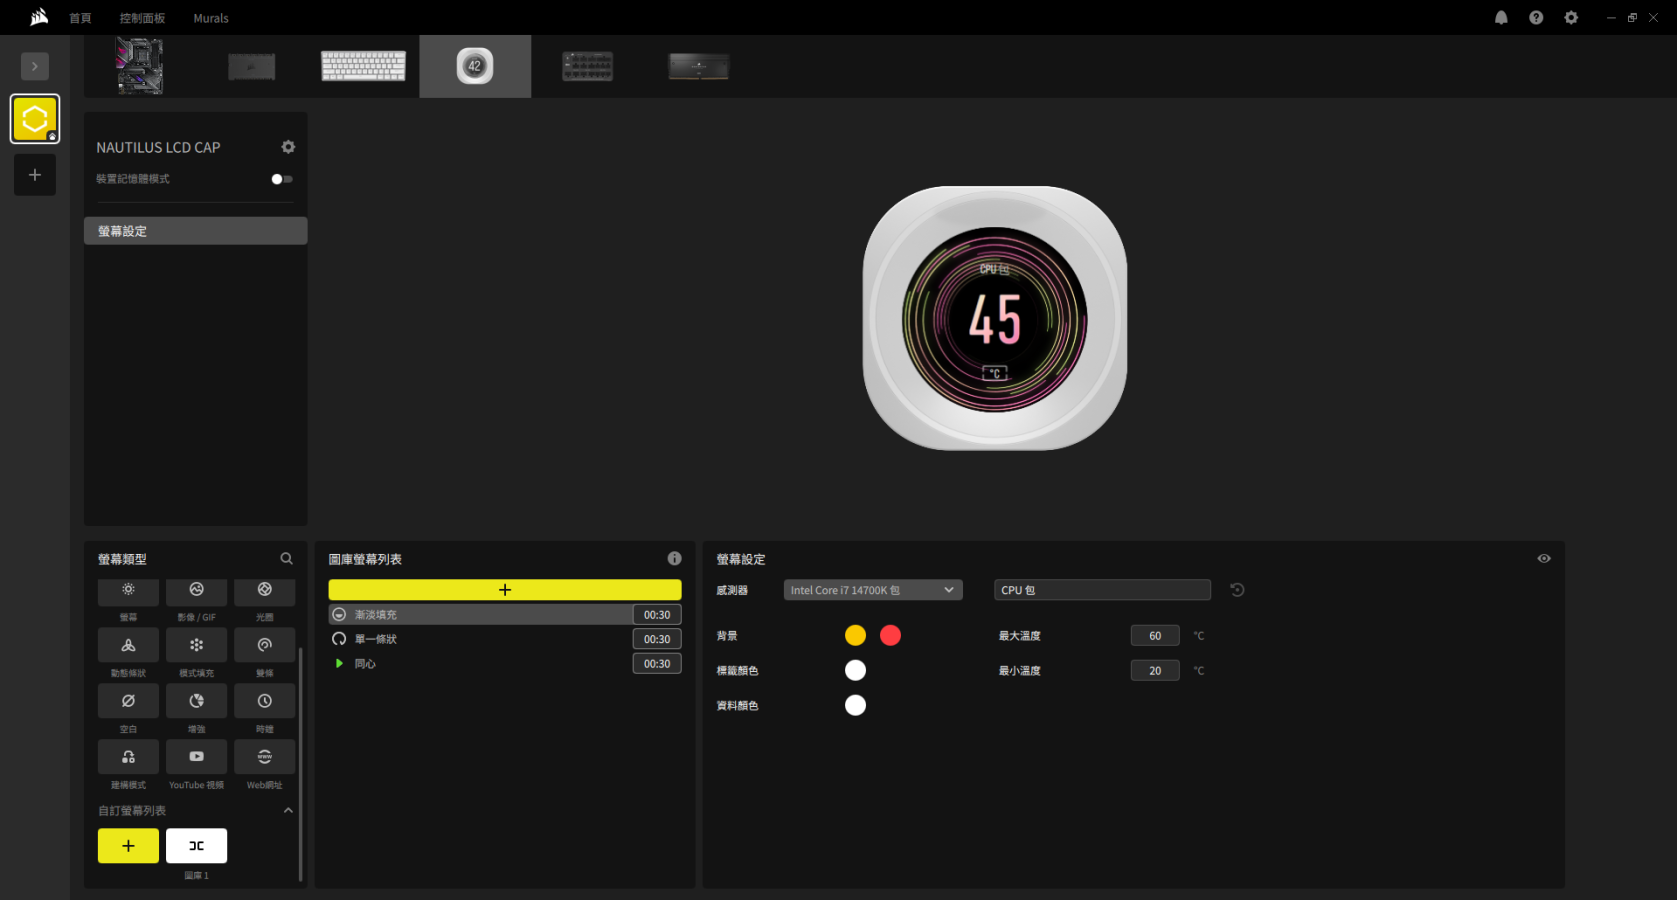Collapse the 自訂螢幕列表 section
This screenshot has height=900, width=1677.
(288, 811)
